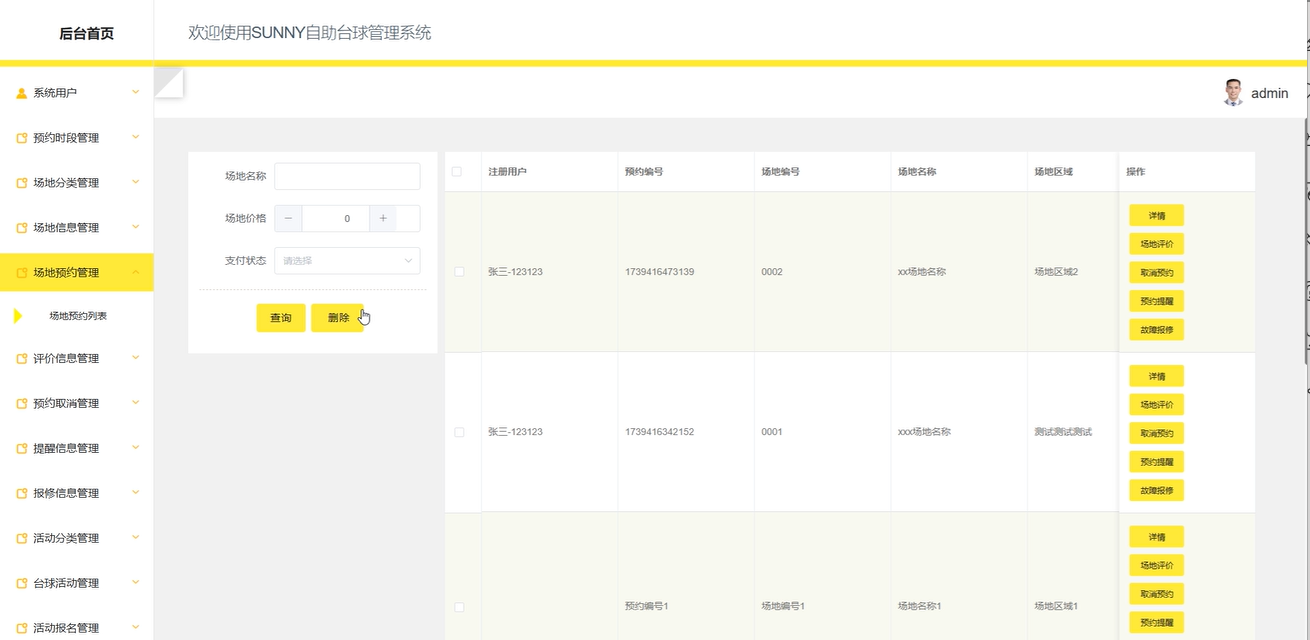Image resolution: width=1310 pixels, height=640 pixels.
Task: Click the 场地信息管理 sidebar icon
Action: click(x=22, y=228)
